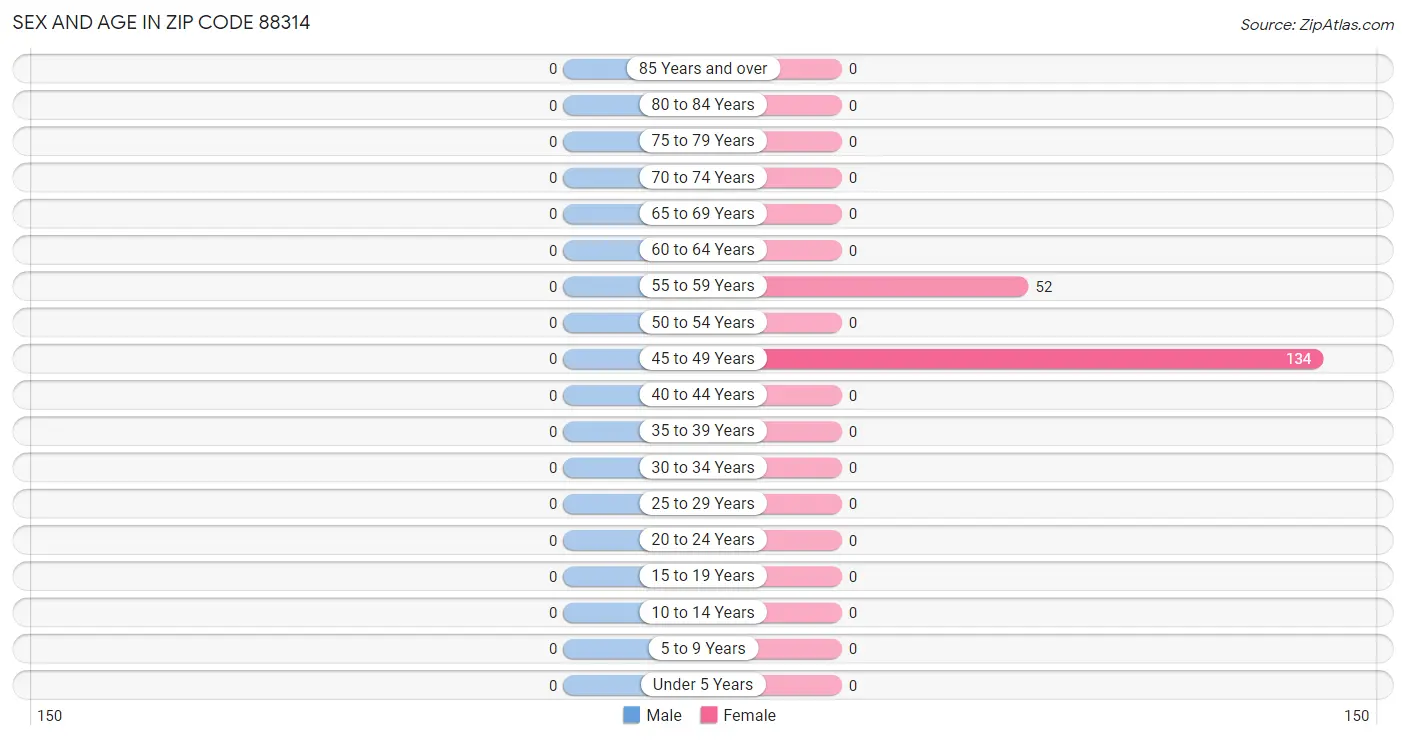
Task: Click the 45 to 49 Years label
Action: pos(703,359)
